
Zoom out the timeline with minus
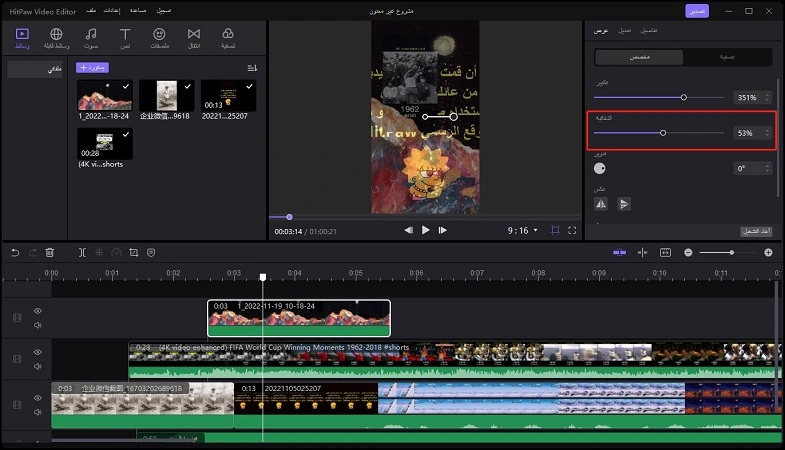688,253
